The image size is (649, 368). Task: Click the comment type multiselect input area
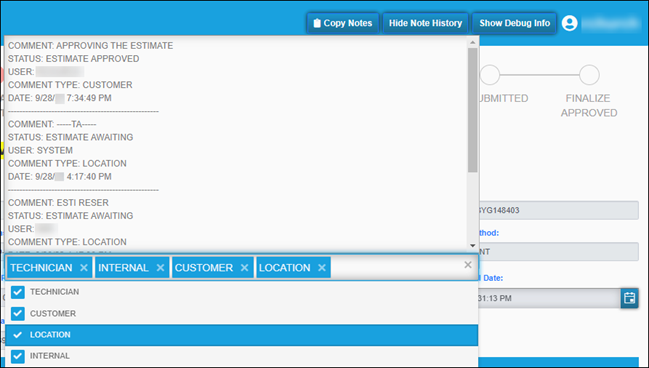click(x=397, y=267)
